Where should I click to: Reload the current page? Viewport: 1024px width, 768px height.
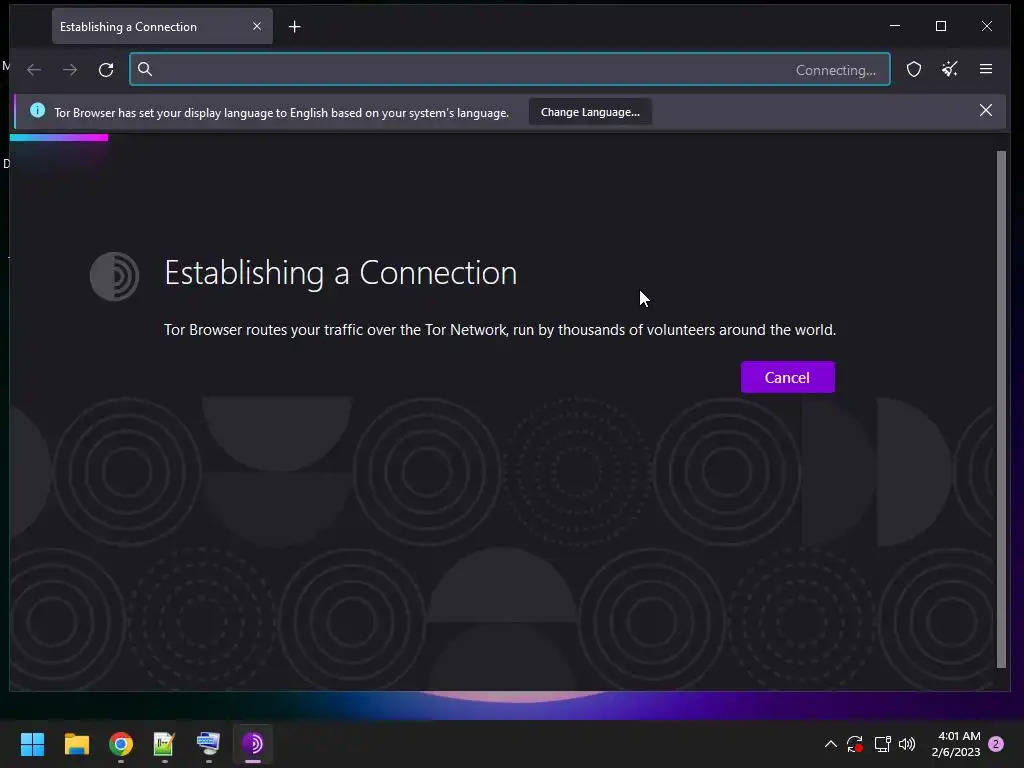[x=106, y=69]
